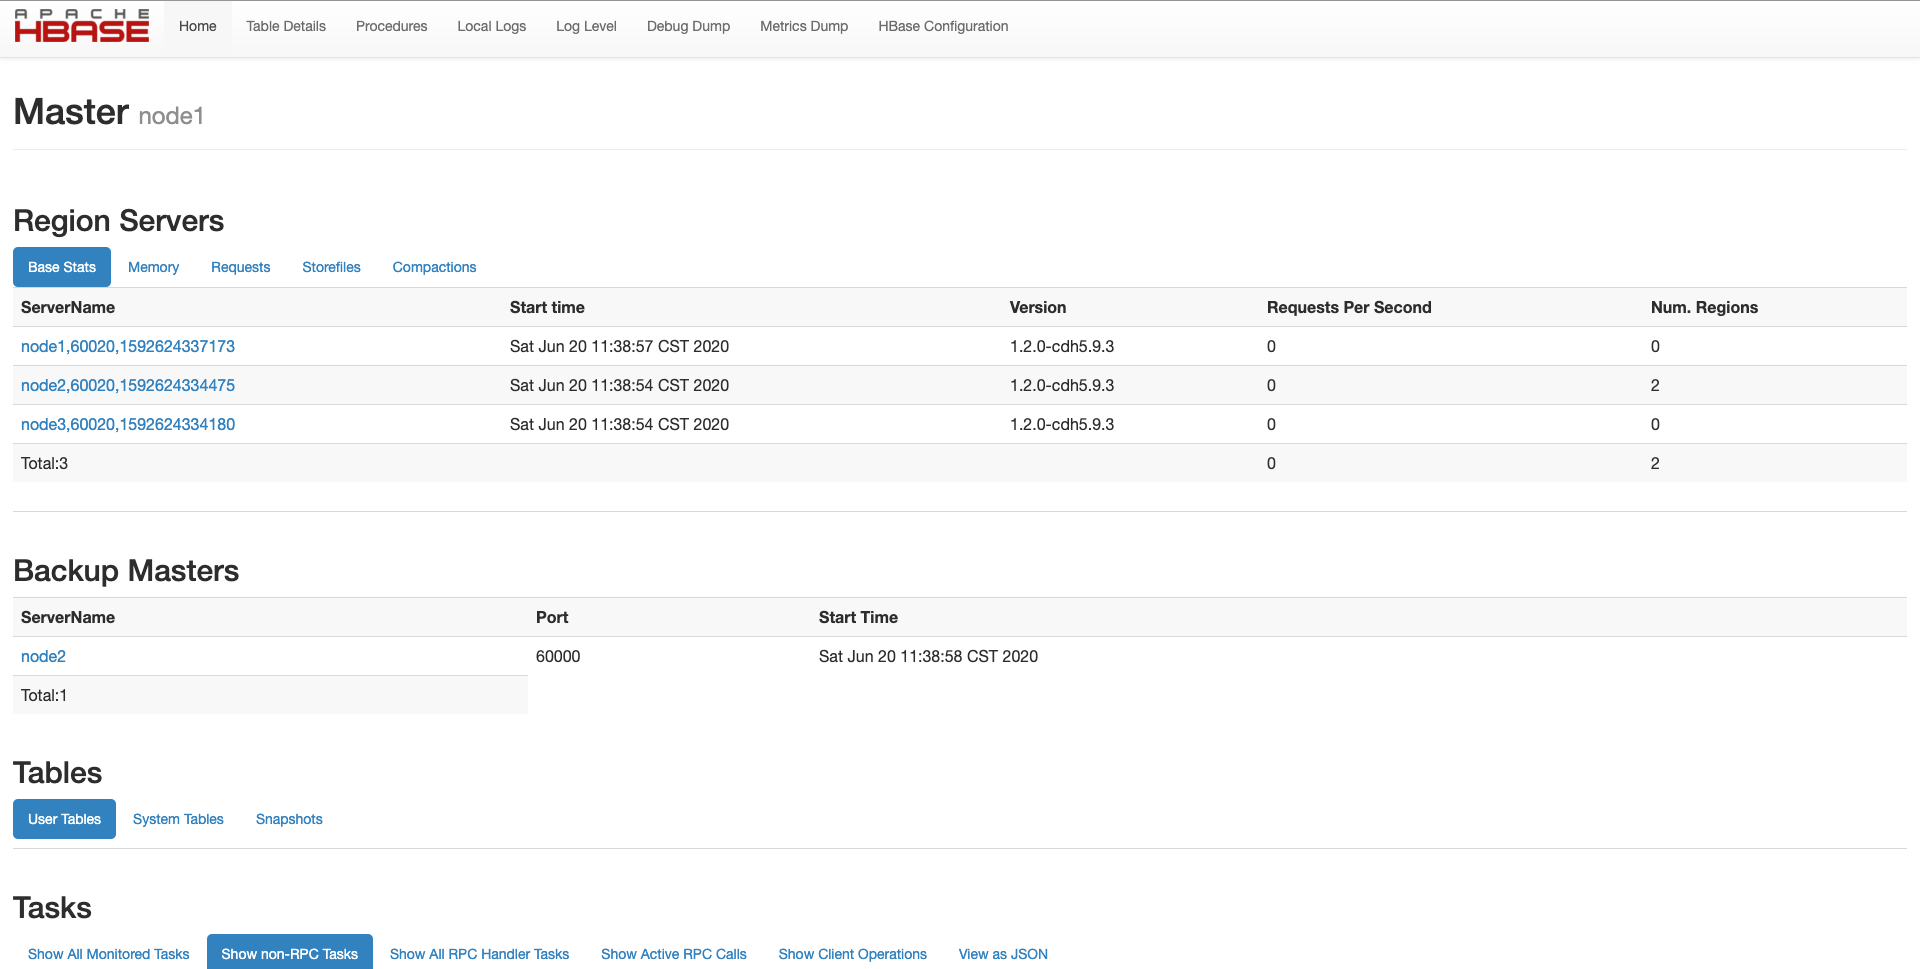Viewport: 1920px width, 969px height.
Task: Open the Table Details page
Action: point(285,26)
